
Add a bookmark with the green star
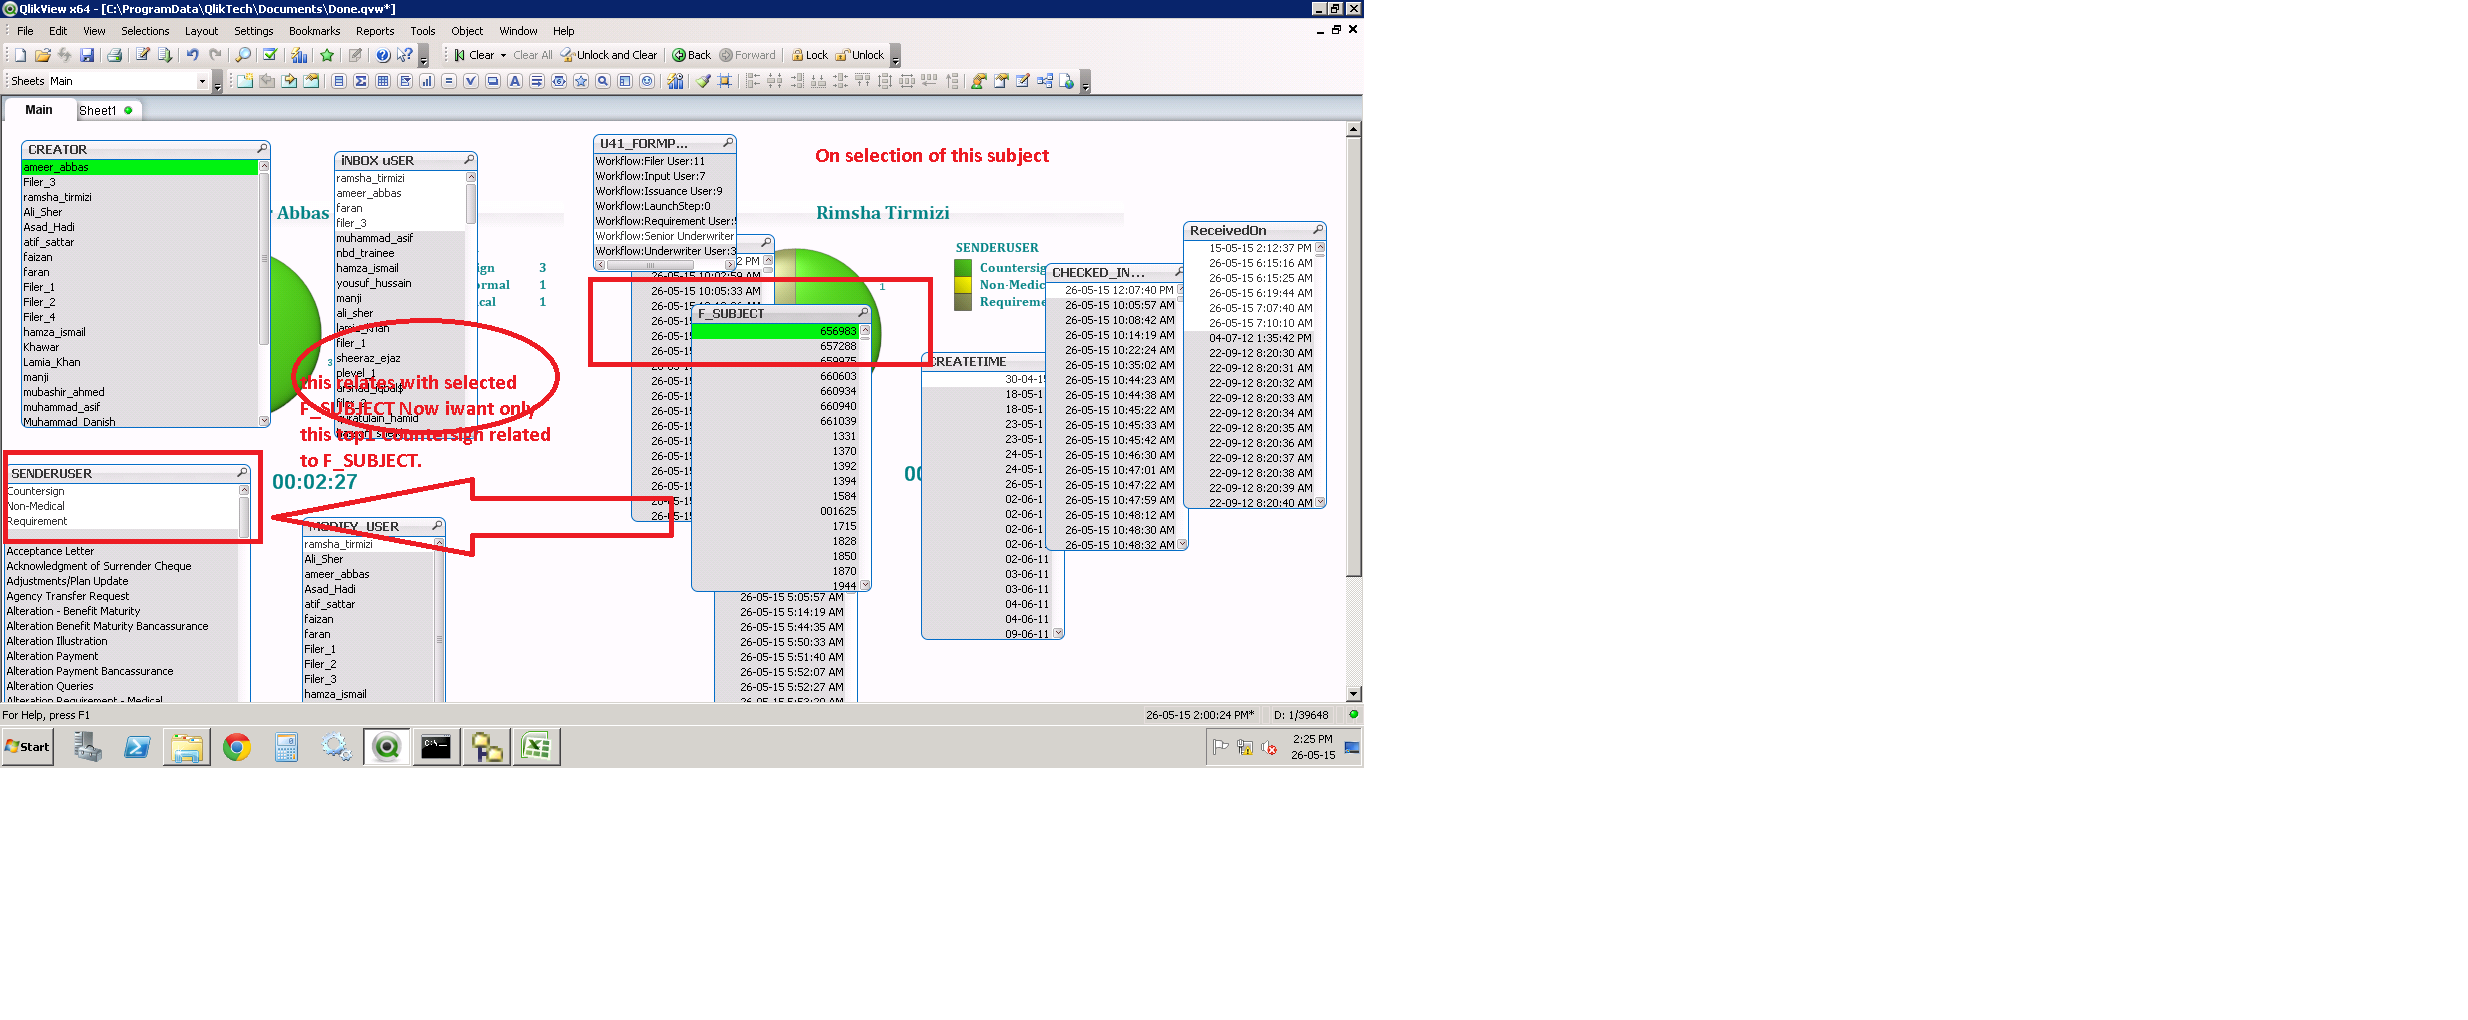pyautogui.click(x=327, y=55)
